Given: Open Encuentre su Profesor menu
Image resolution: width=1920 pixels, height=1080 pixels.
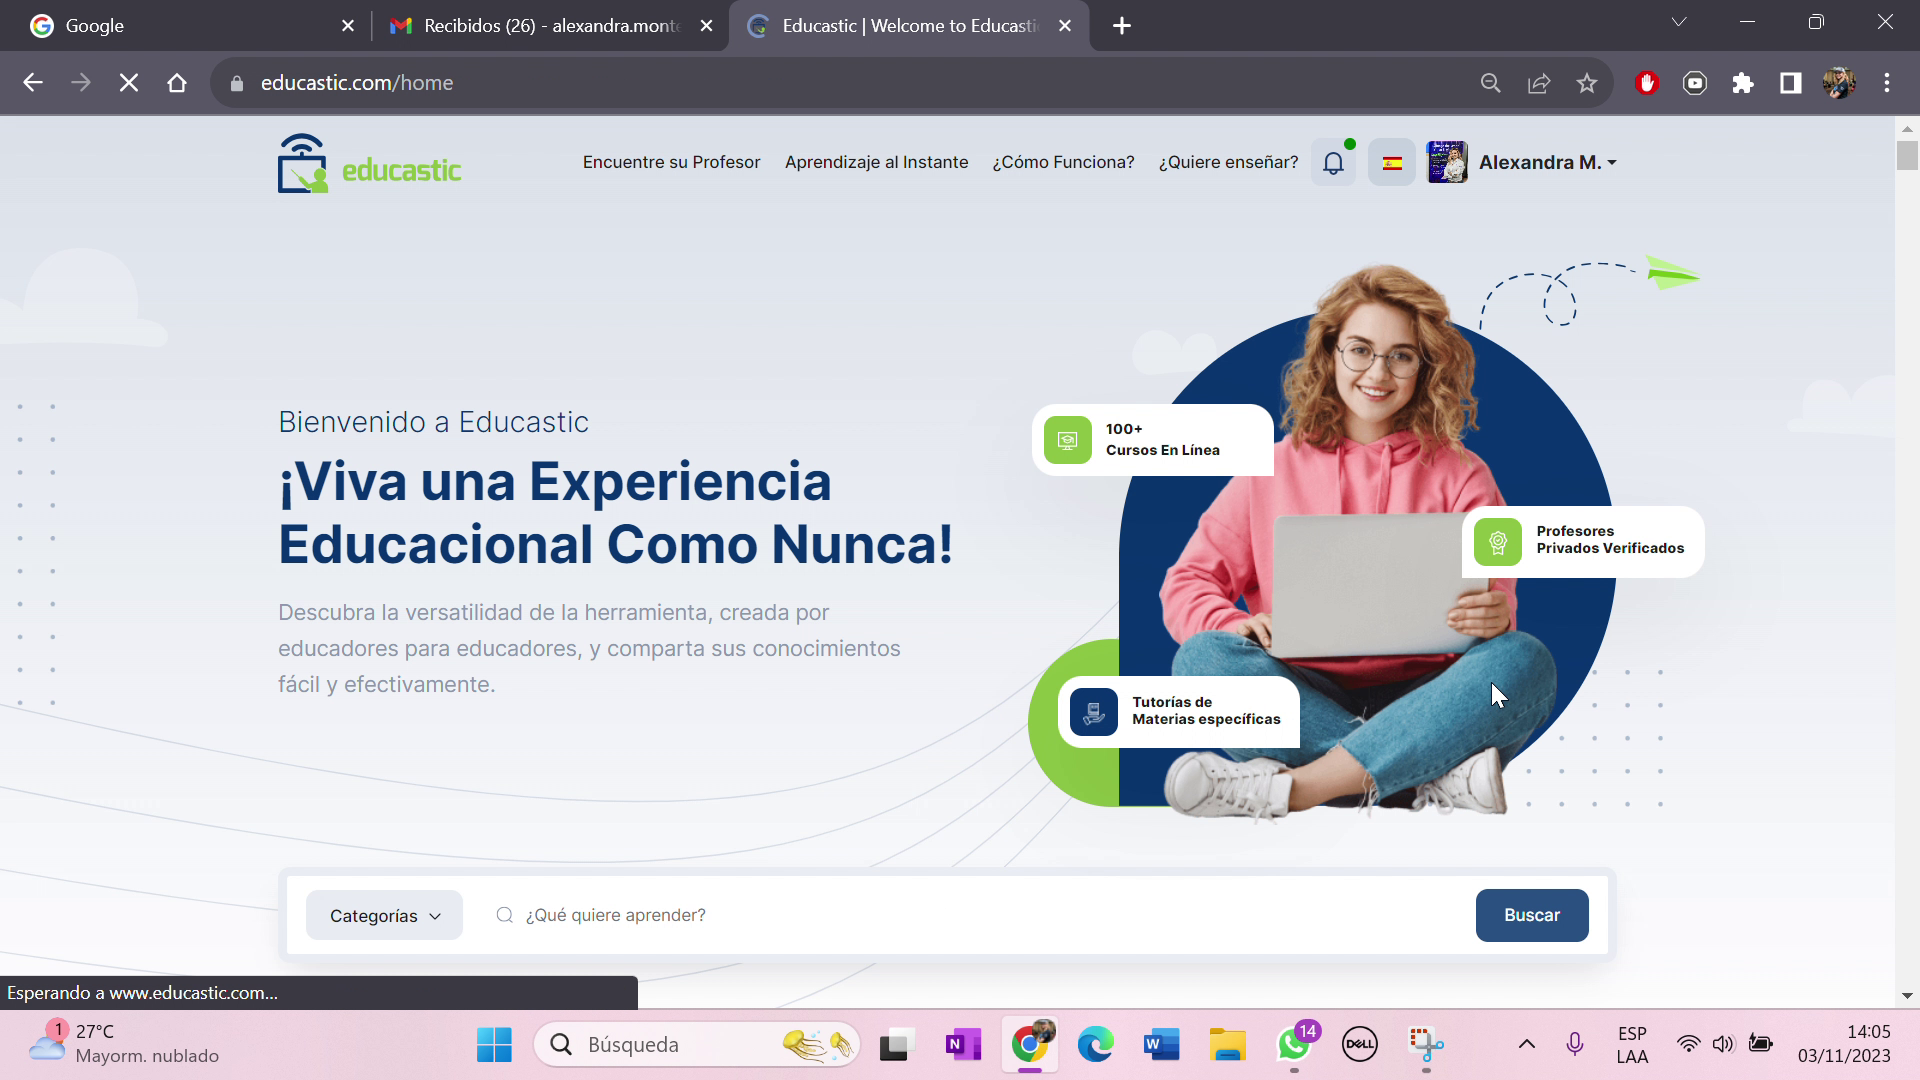Looking at the screenshot, I should 671,162.
